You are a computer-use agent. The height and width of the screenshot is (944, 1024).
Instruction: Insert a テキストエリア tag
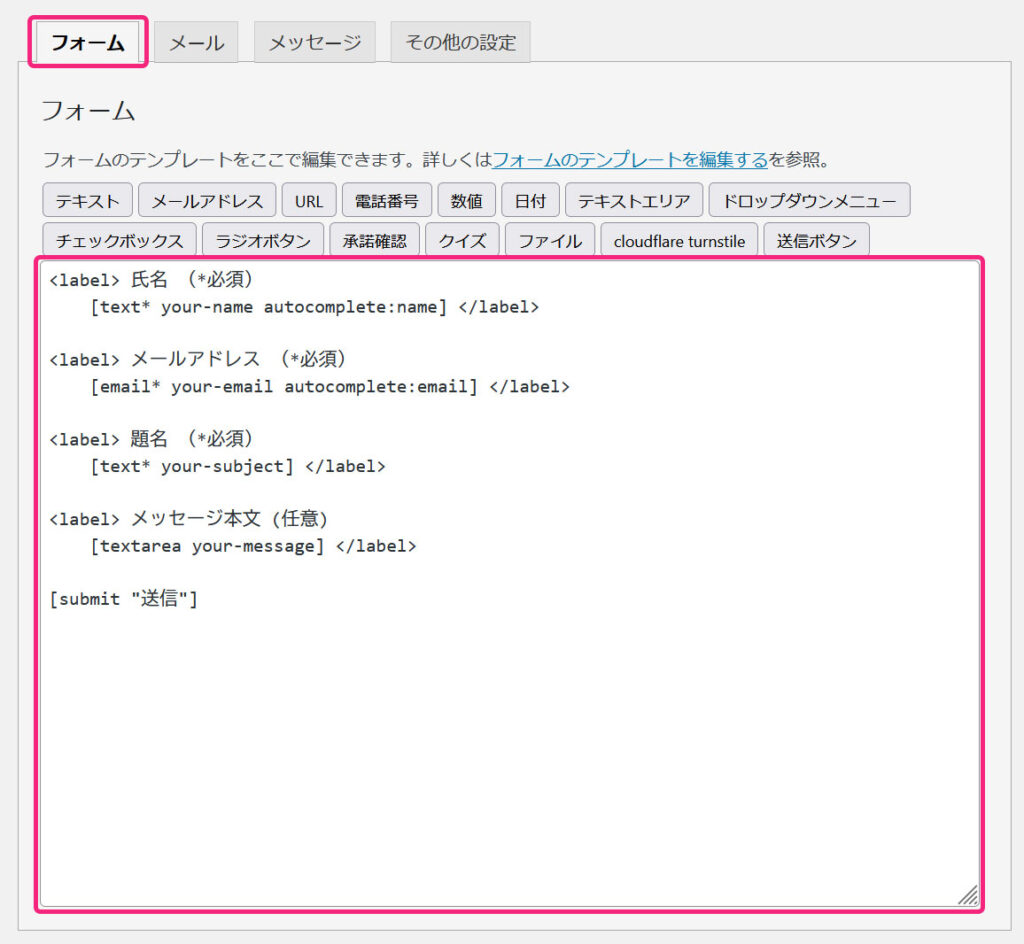pos(634,201)
